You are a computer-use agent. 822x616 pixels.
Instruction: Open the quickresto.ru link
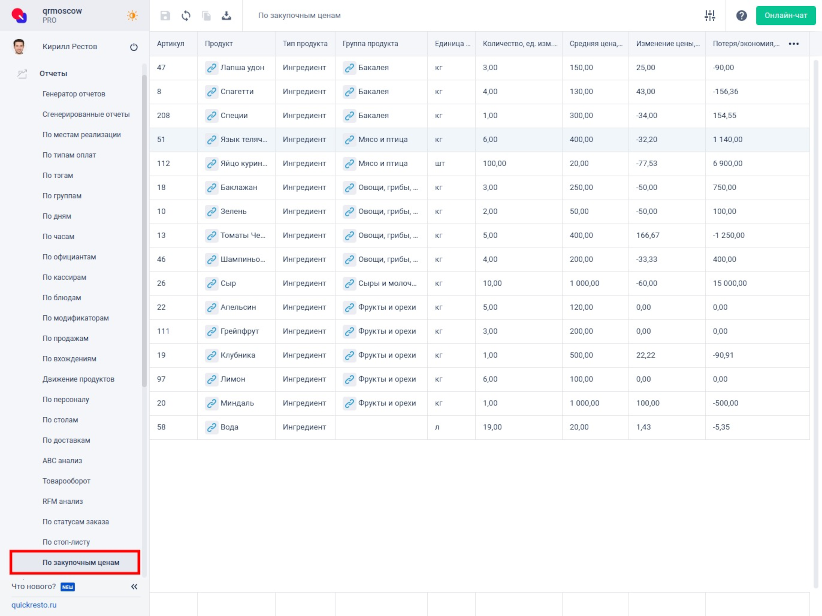tap(34, 605)
